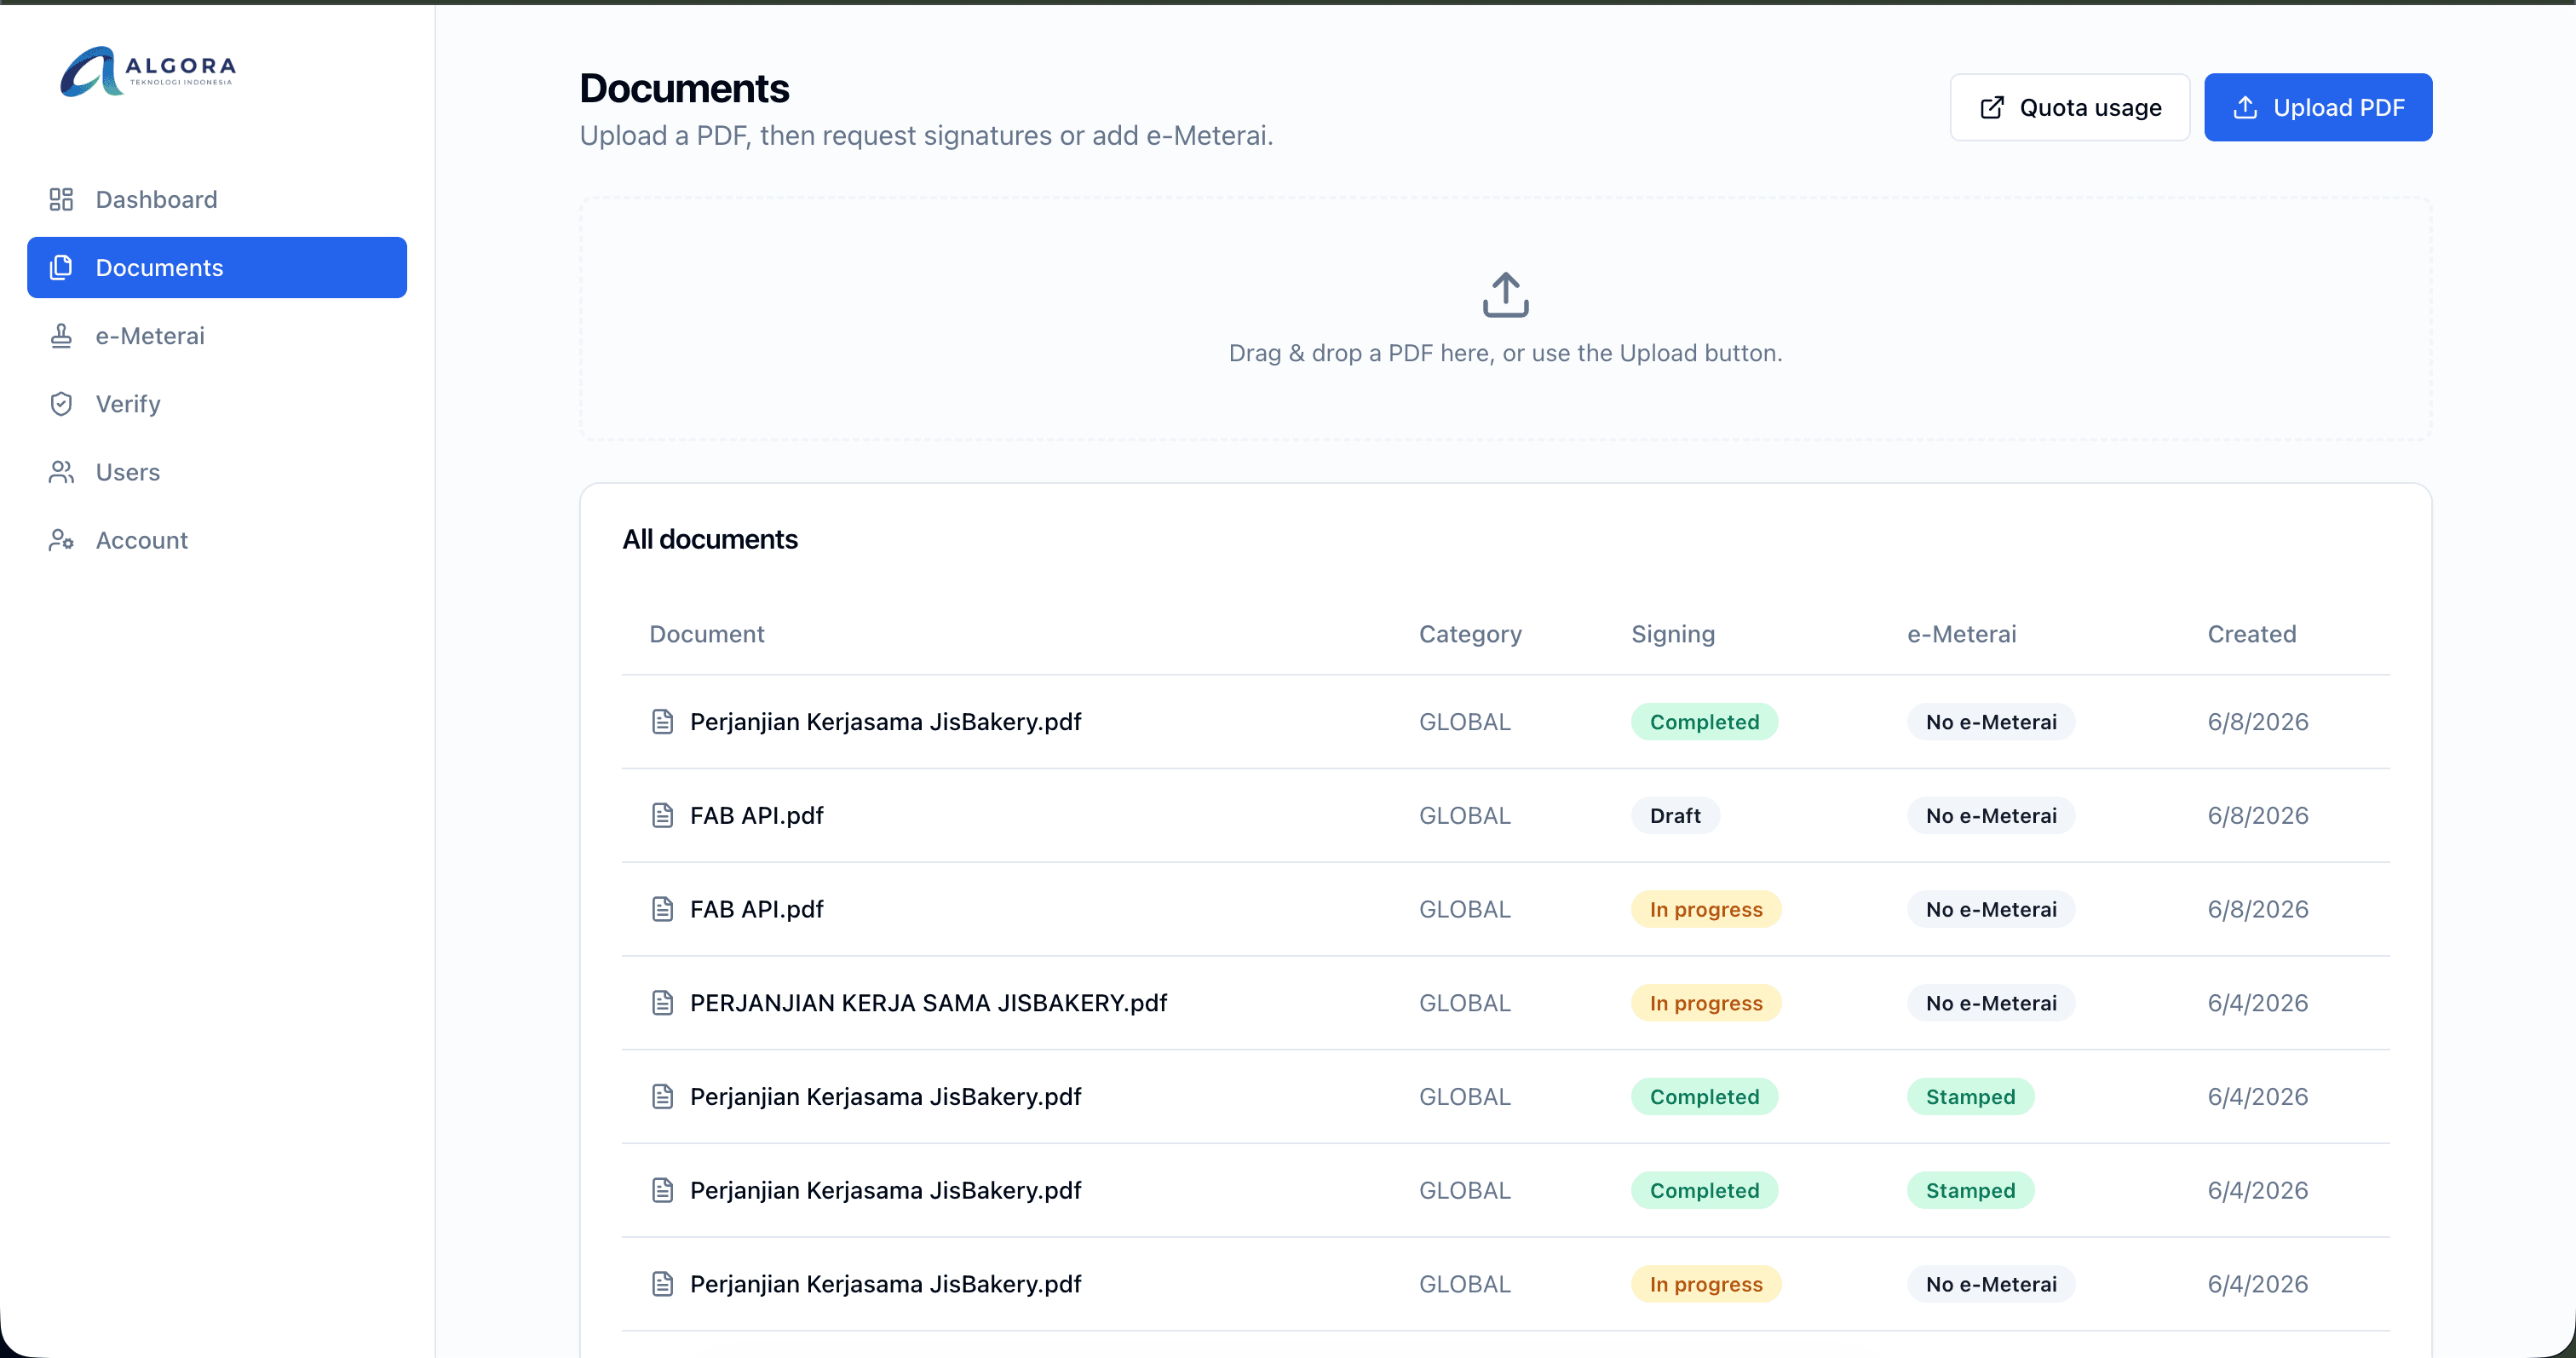Click the Quota usage button

point(2069,107)
